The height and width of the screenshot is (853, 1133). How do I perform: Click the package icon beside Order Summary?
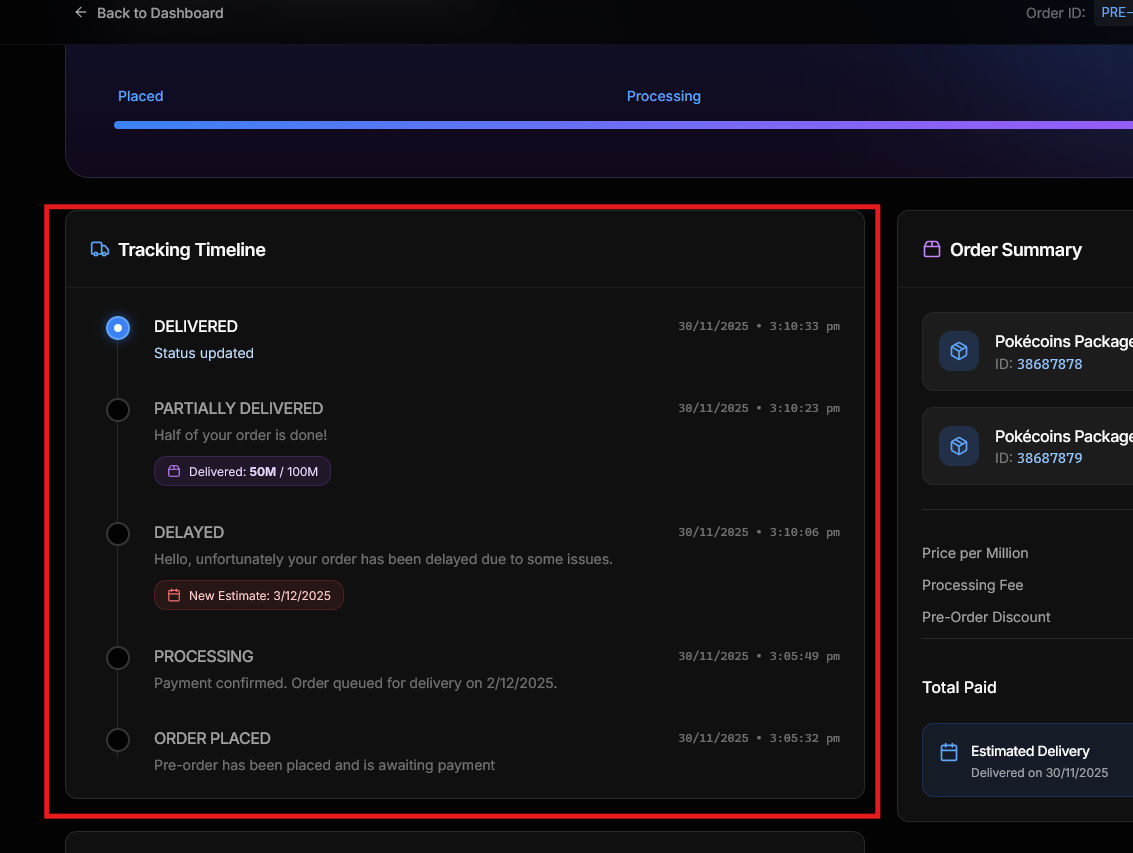[932, 249]
